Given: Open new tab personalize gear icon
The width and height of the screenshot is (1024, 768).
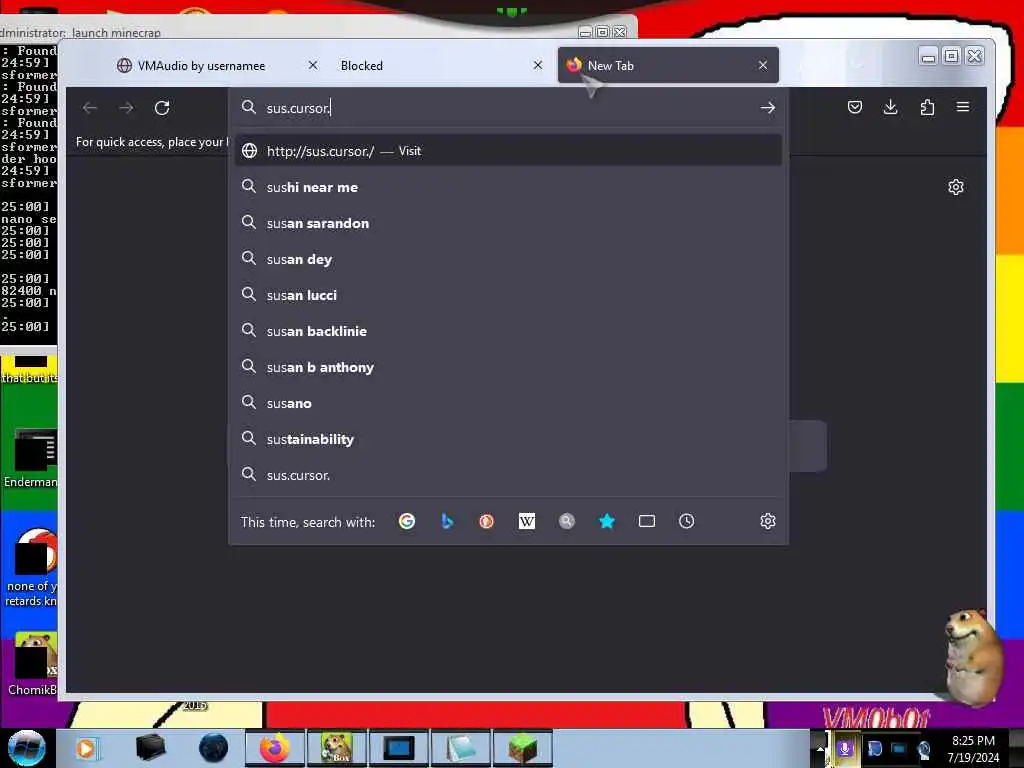Looking at the screenshot, I should click(x=955, y=187).
